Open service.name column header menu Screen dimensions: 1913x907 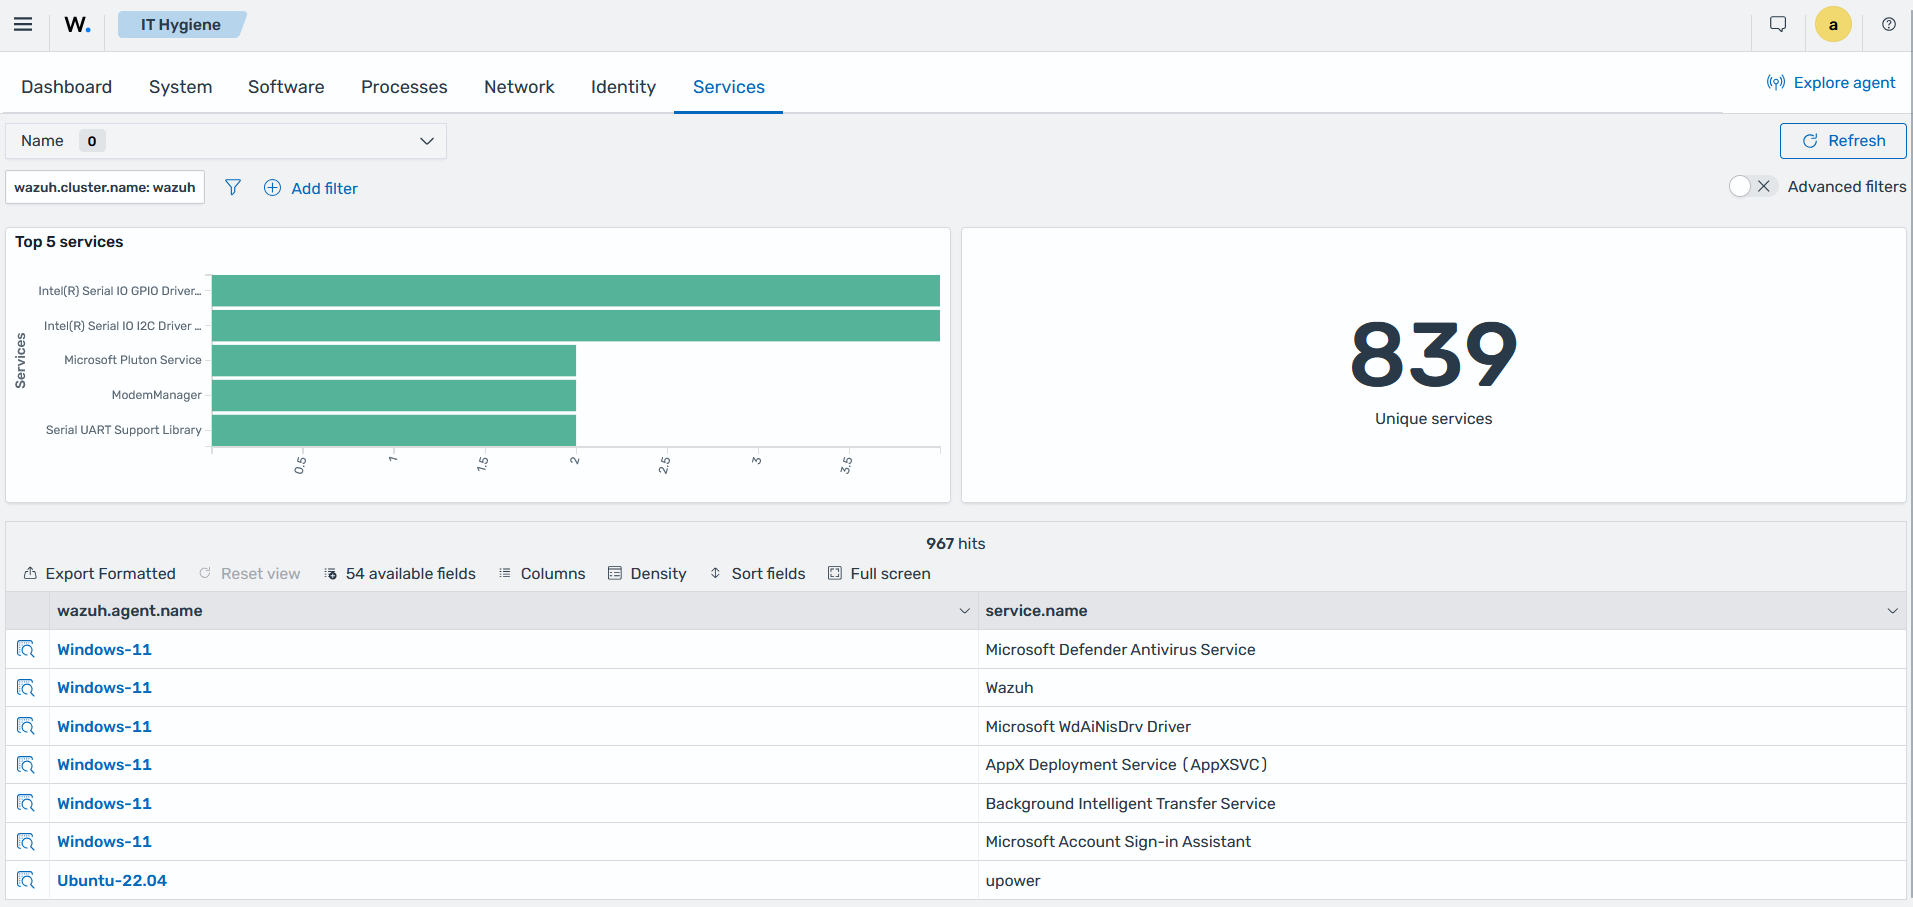click(1892, 611)
